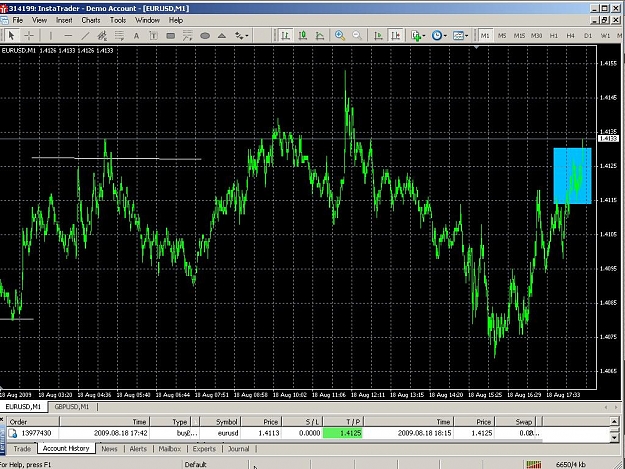This screenshot has height=469, width=625.
Task: Switch chart to Bar Chart mode
Action: pos(285,36)
